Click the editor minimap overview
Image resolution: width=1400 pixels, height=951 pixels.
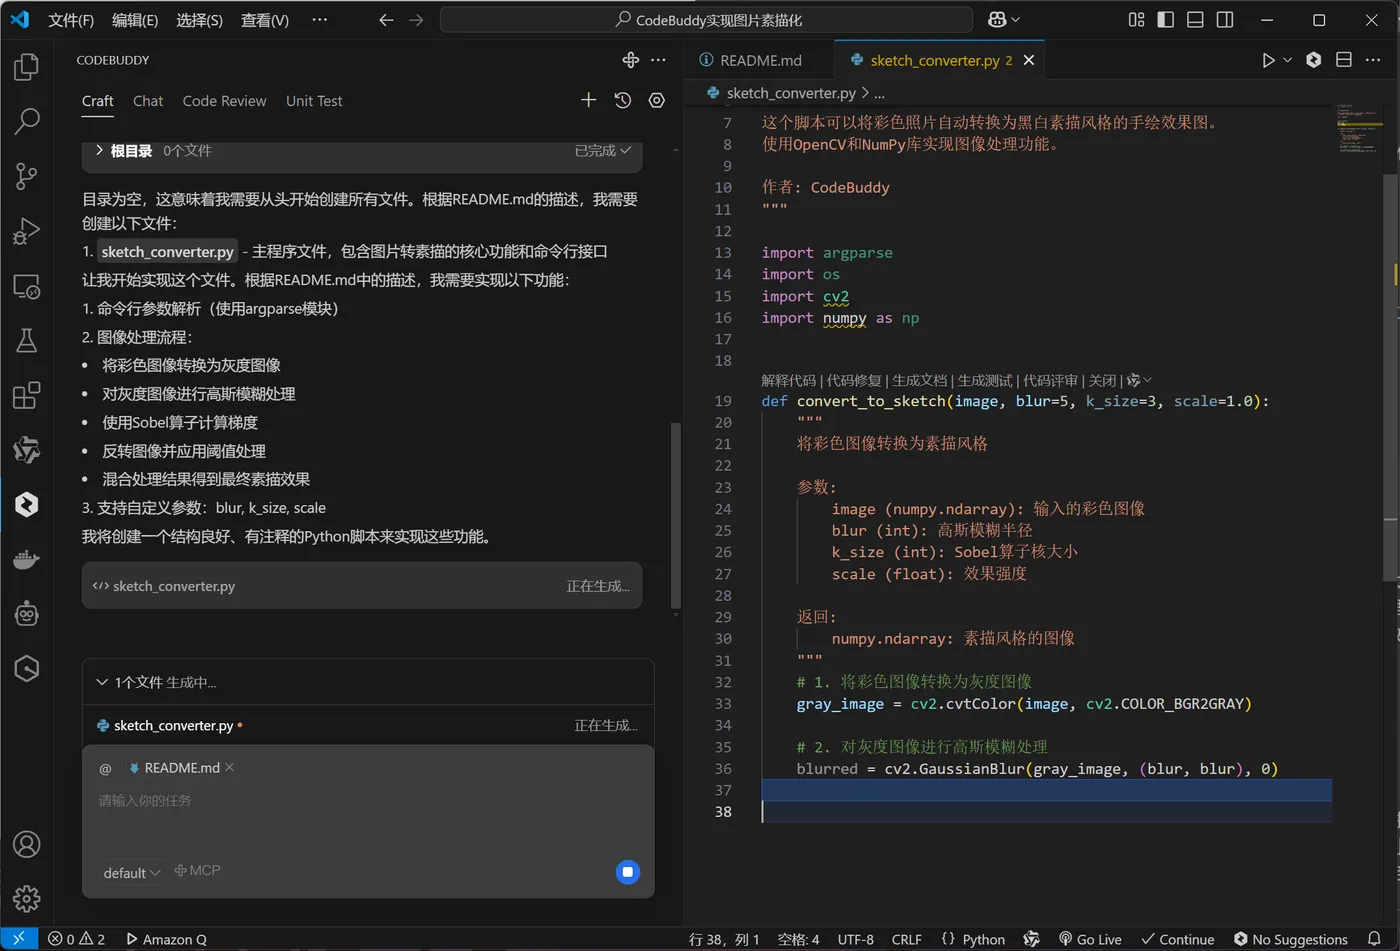(1358, 130)
